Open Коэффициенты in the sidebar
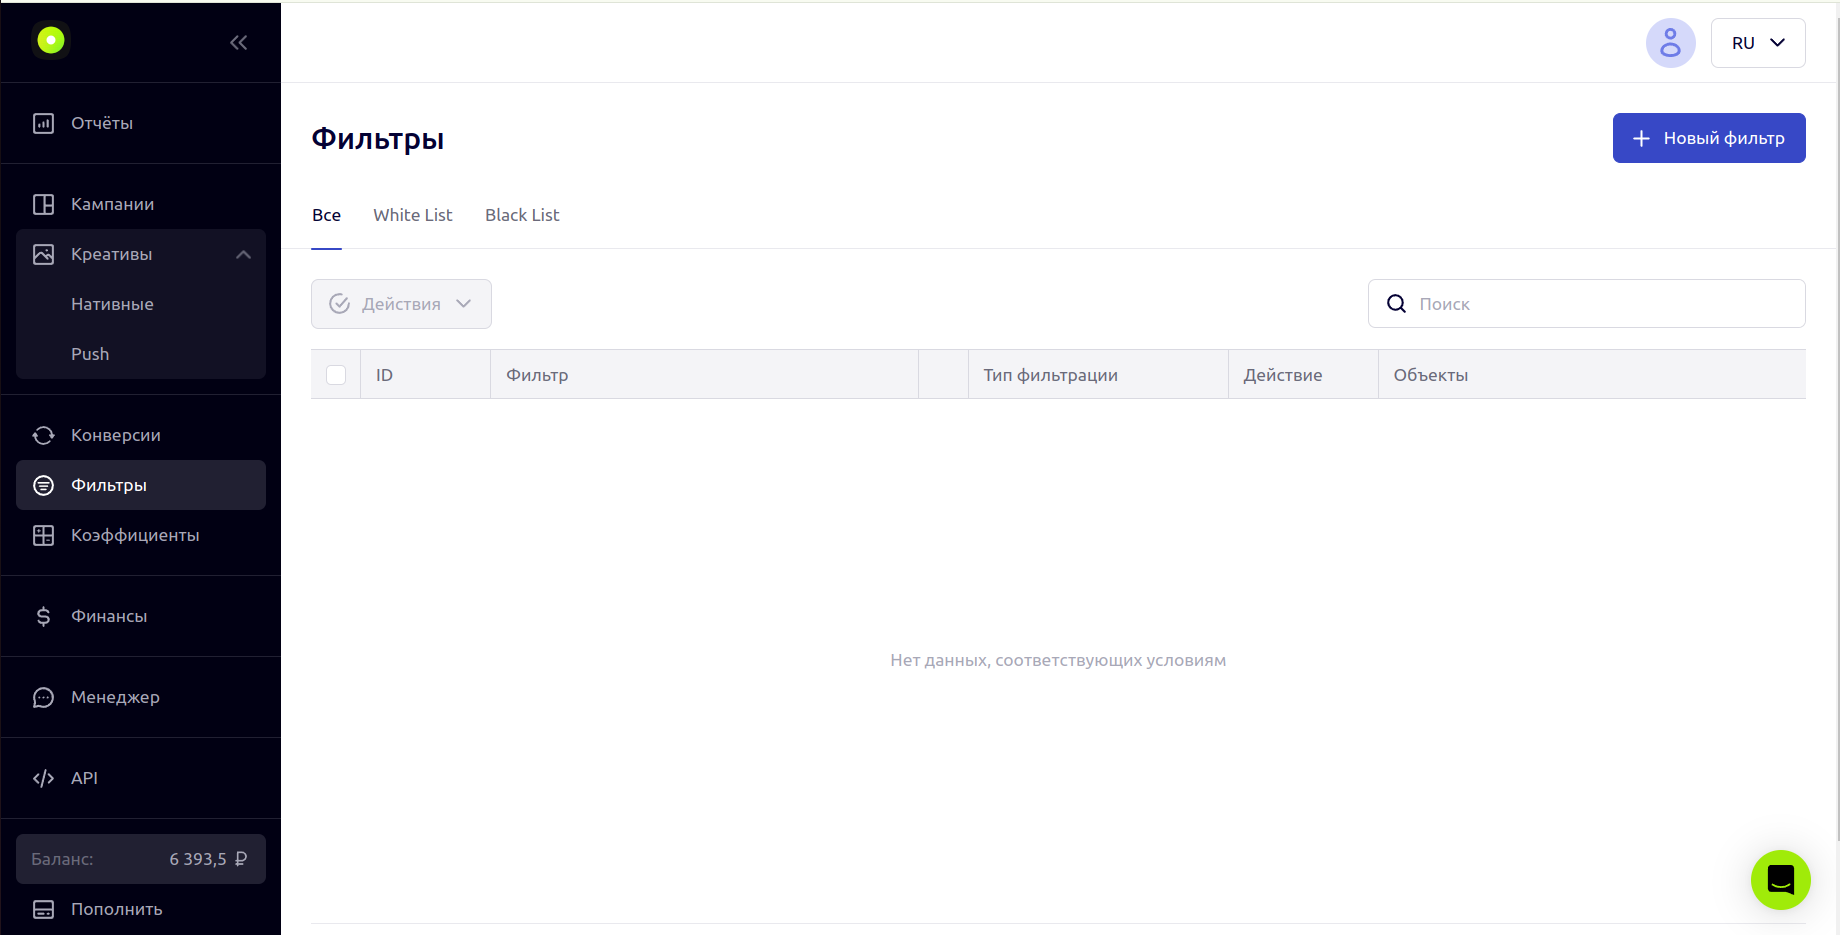1840x935 pixels. pos(141,535)
